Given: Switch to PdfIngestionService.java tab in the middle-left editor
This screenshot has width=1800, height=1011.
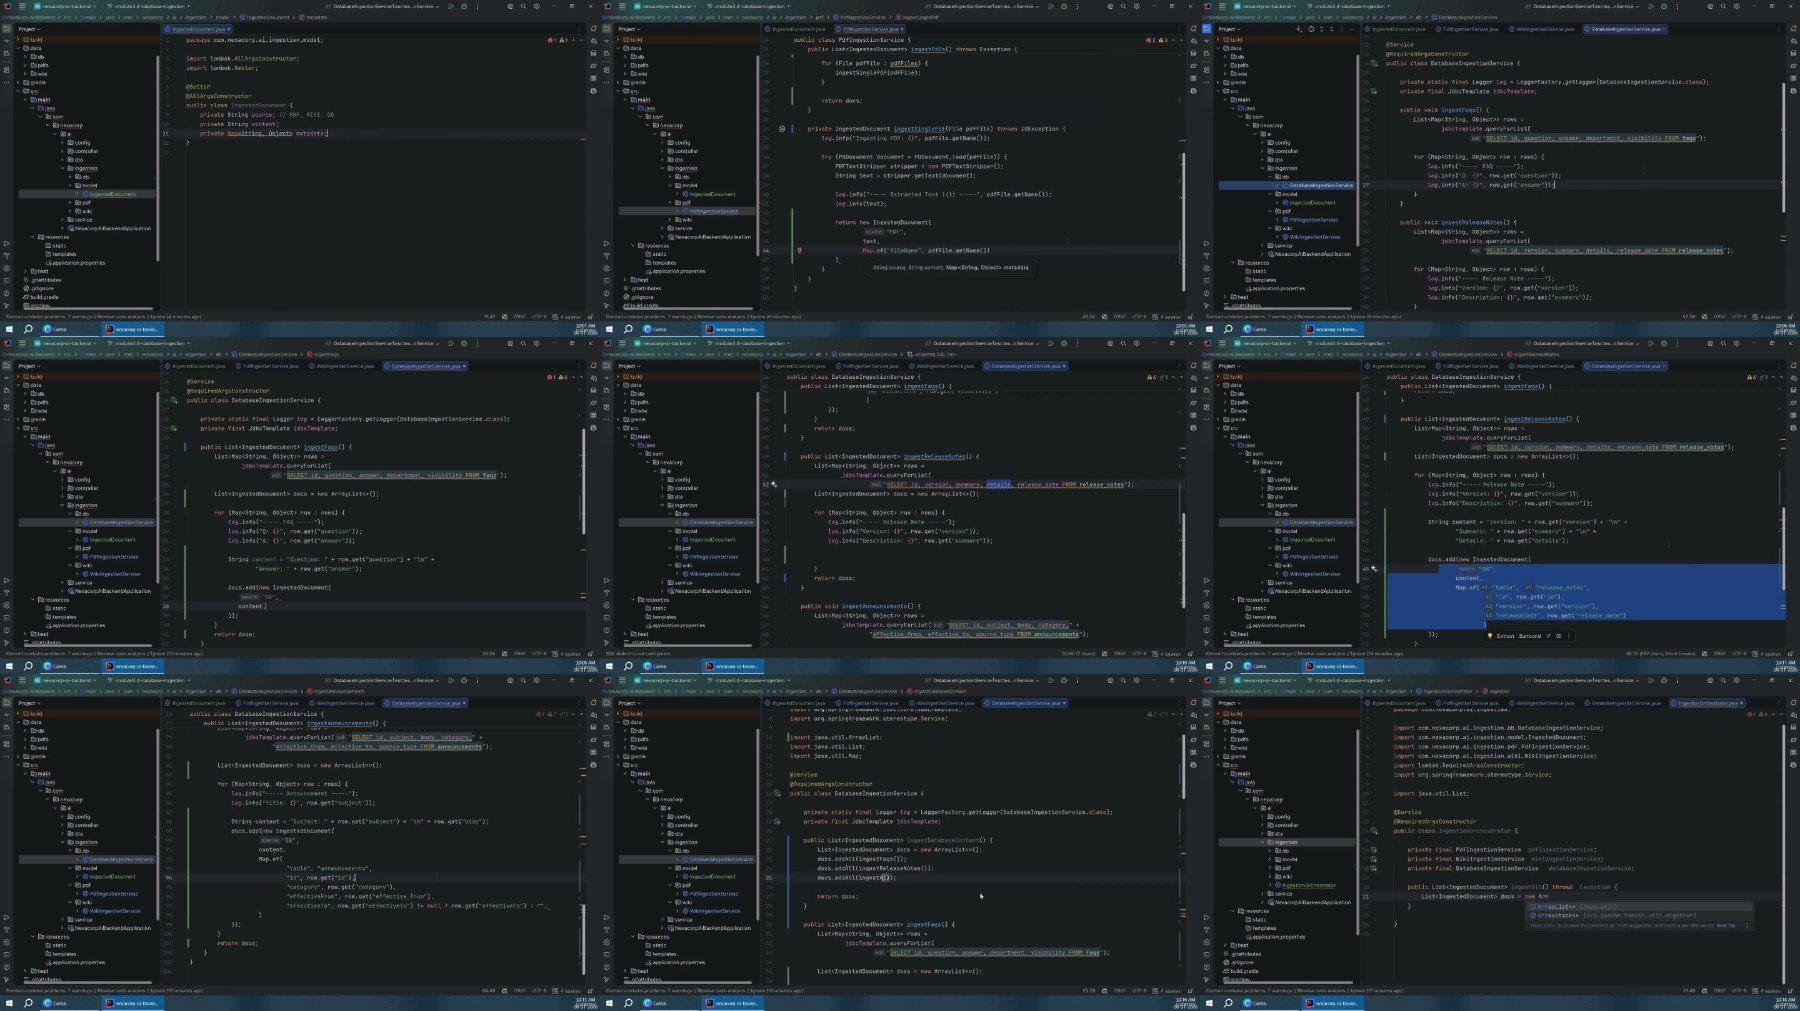Looking at the screenshot, I should [269, 366].
